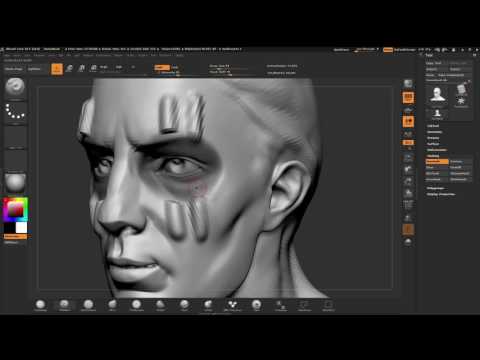
Task: Click the Draw Size slider
Action: (228, 66)
